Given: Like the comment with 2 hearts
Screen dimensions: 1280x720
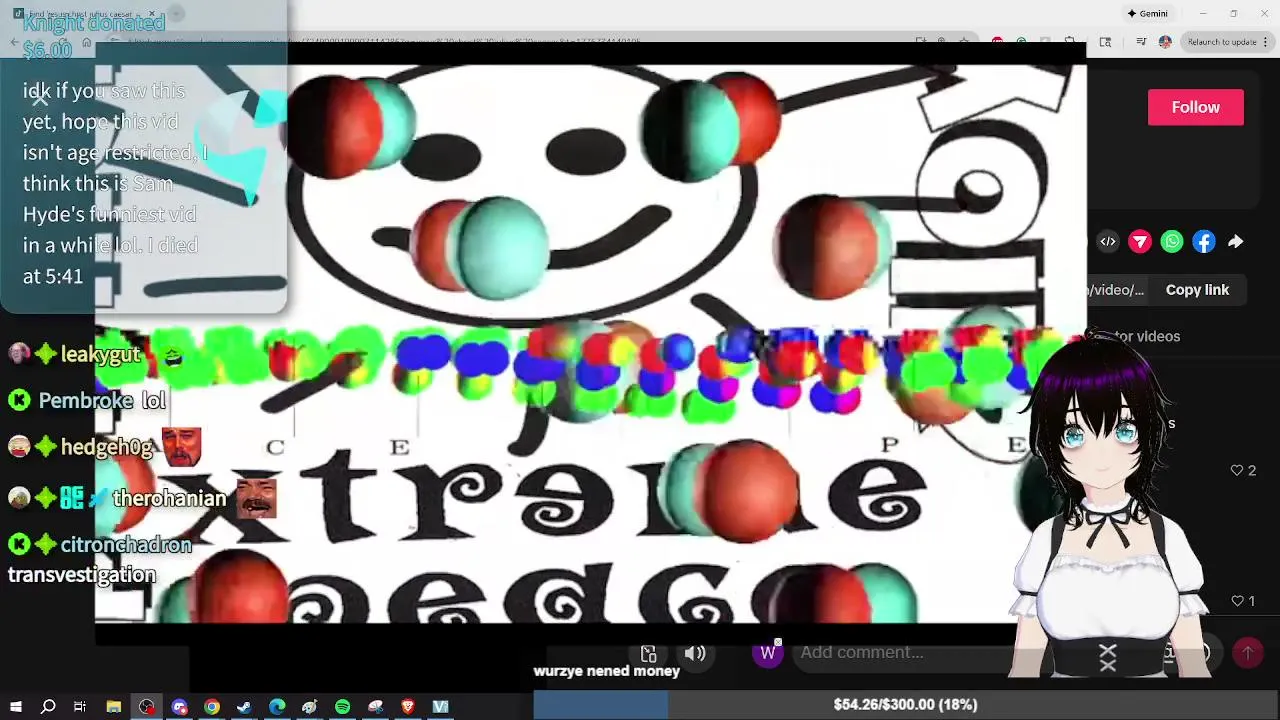Looking at the screenshot, I should 1237,470.
